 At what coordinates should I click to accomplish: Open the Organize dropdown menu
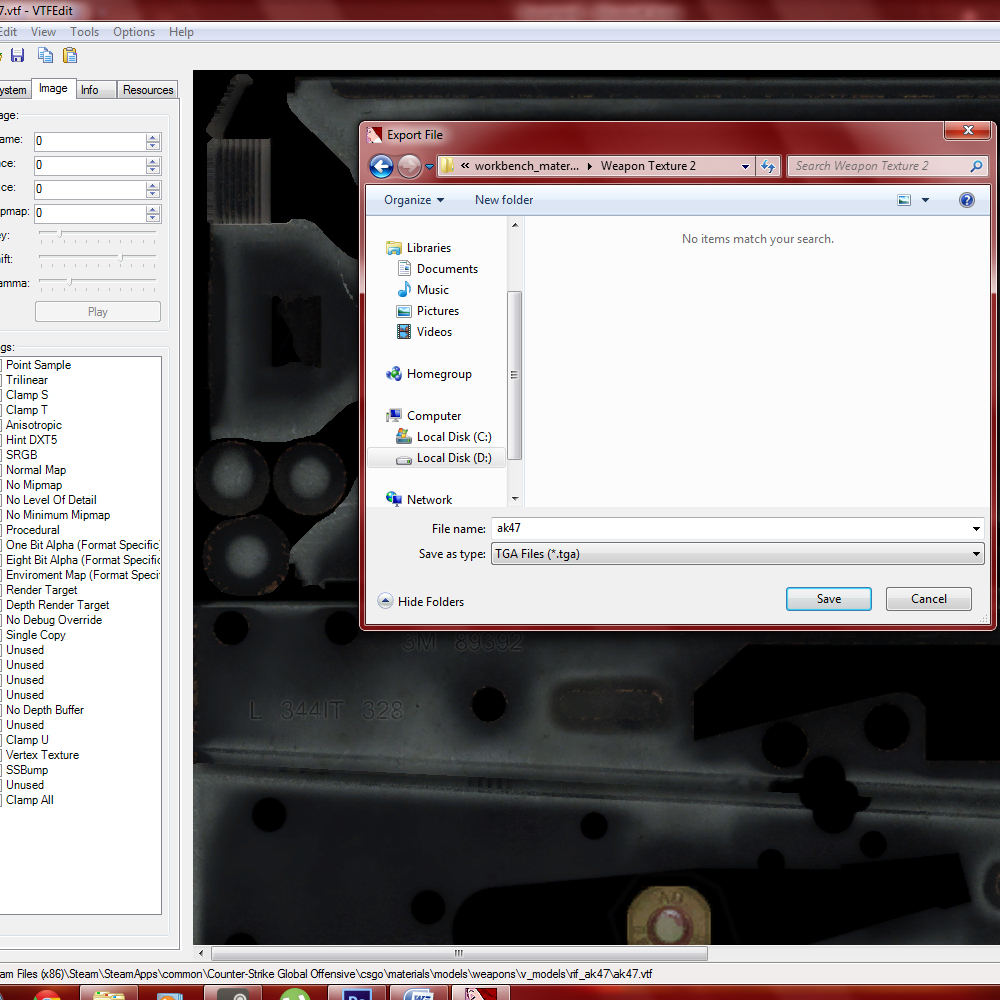click(x=413, y=200)
